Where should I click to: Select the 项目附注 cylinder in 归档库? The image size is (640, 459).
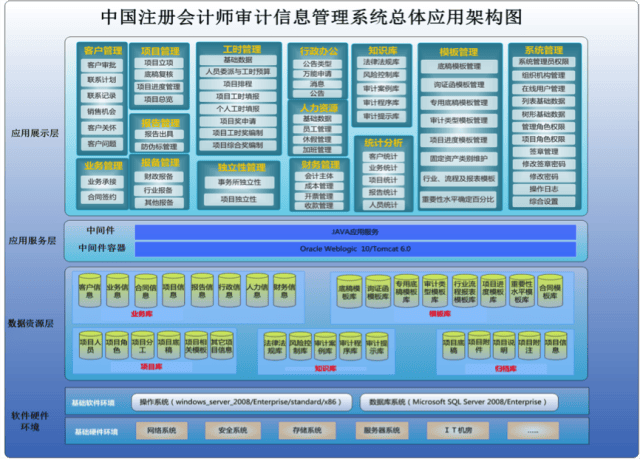click(529, 346)
